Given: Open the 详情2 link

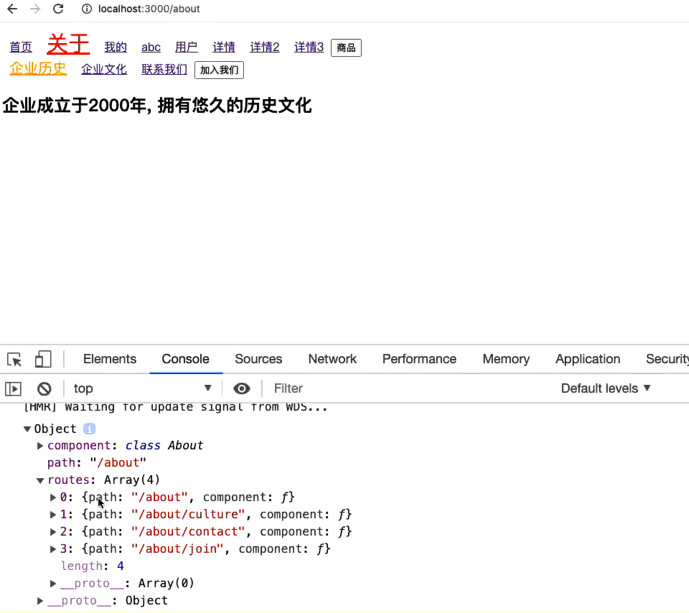Looking at the screenshot, I should [265, 47].
